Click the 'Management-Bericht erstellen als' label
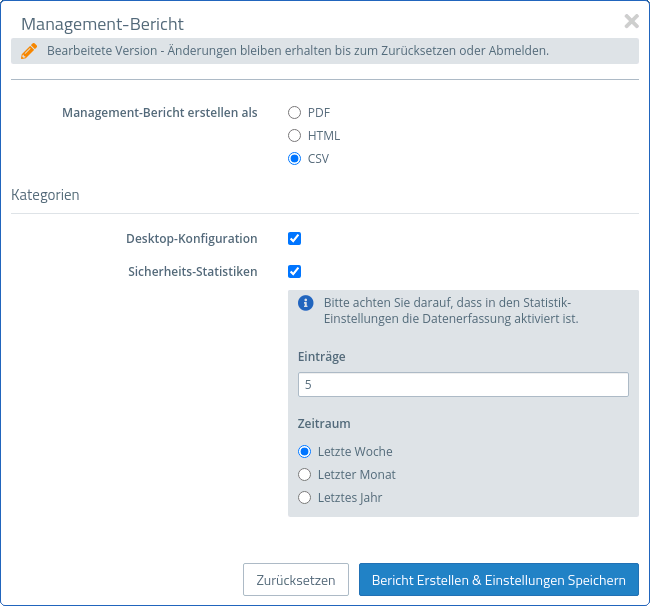 pos(160,113)
